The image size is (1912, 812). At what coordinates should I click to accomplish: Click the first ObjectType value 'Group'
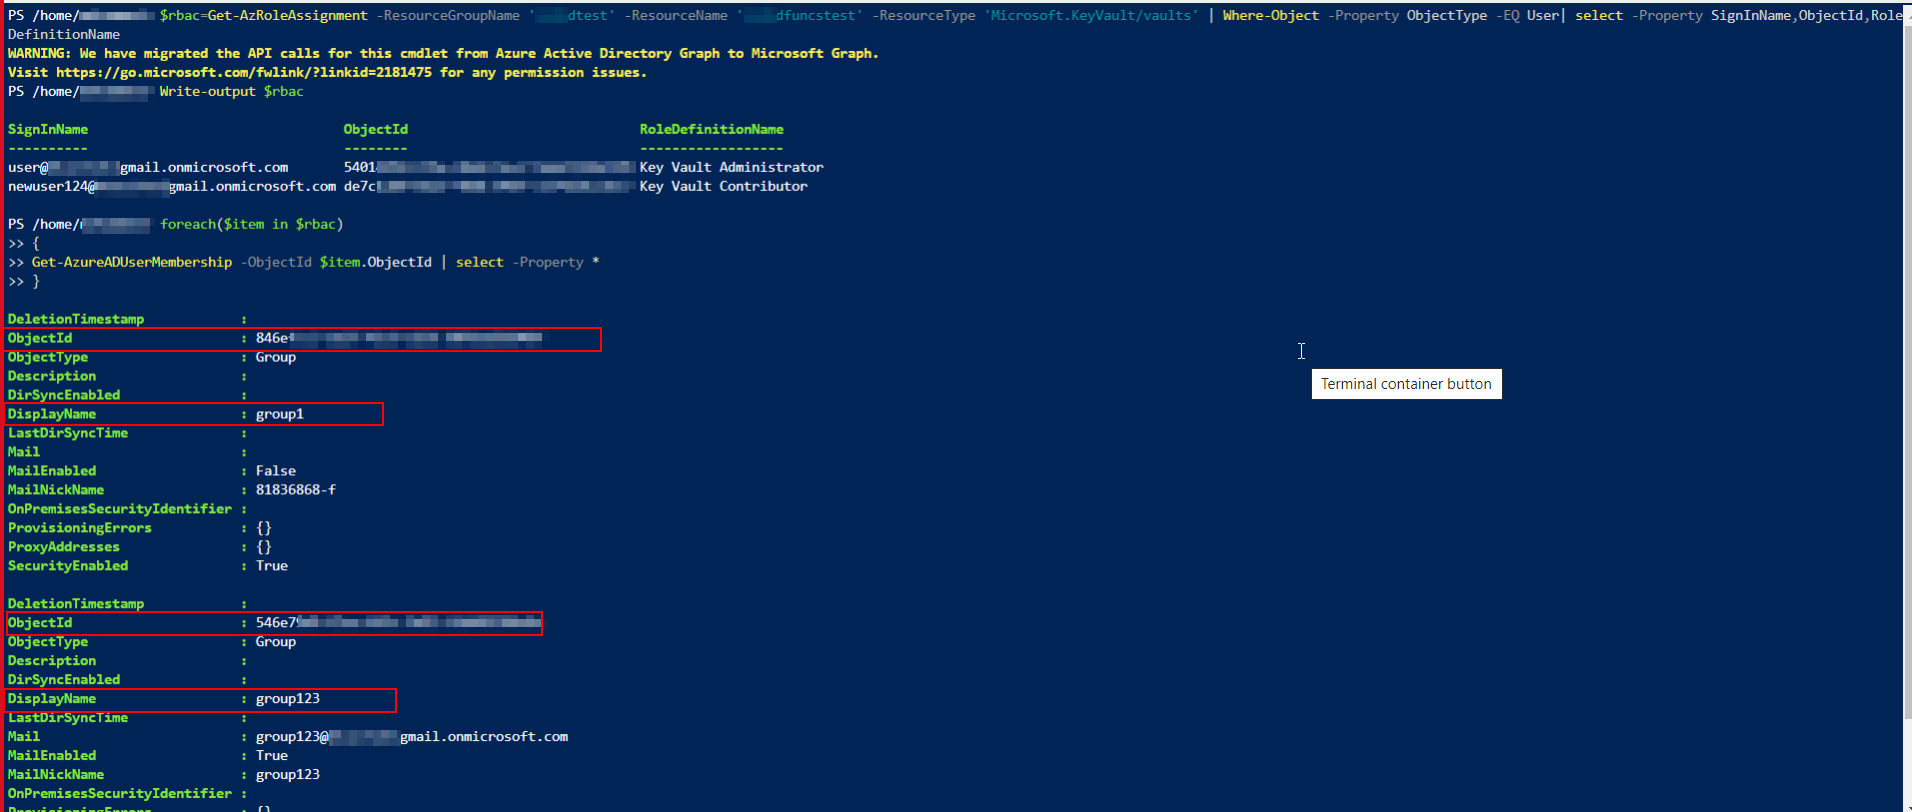276,357
